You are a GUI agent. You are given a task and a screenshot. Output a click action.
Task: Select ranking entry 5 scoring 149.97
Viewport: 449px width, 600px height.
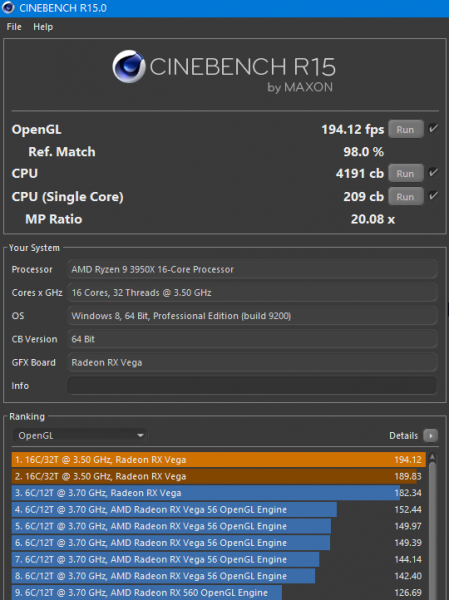pyautogui.click(x=219, y=526)
